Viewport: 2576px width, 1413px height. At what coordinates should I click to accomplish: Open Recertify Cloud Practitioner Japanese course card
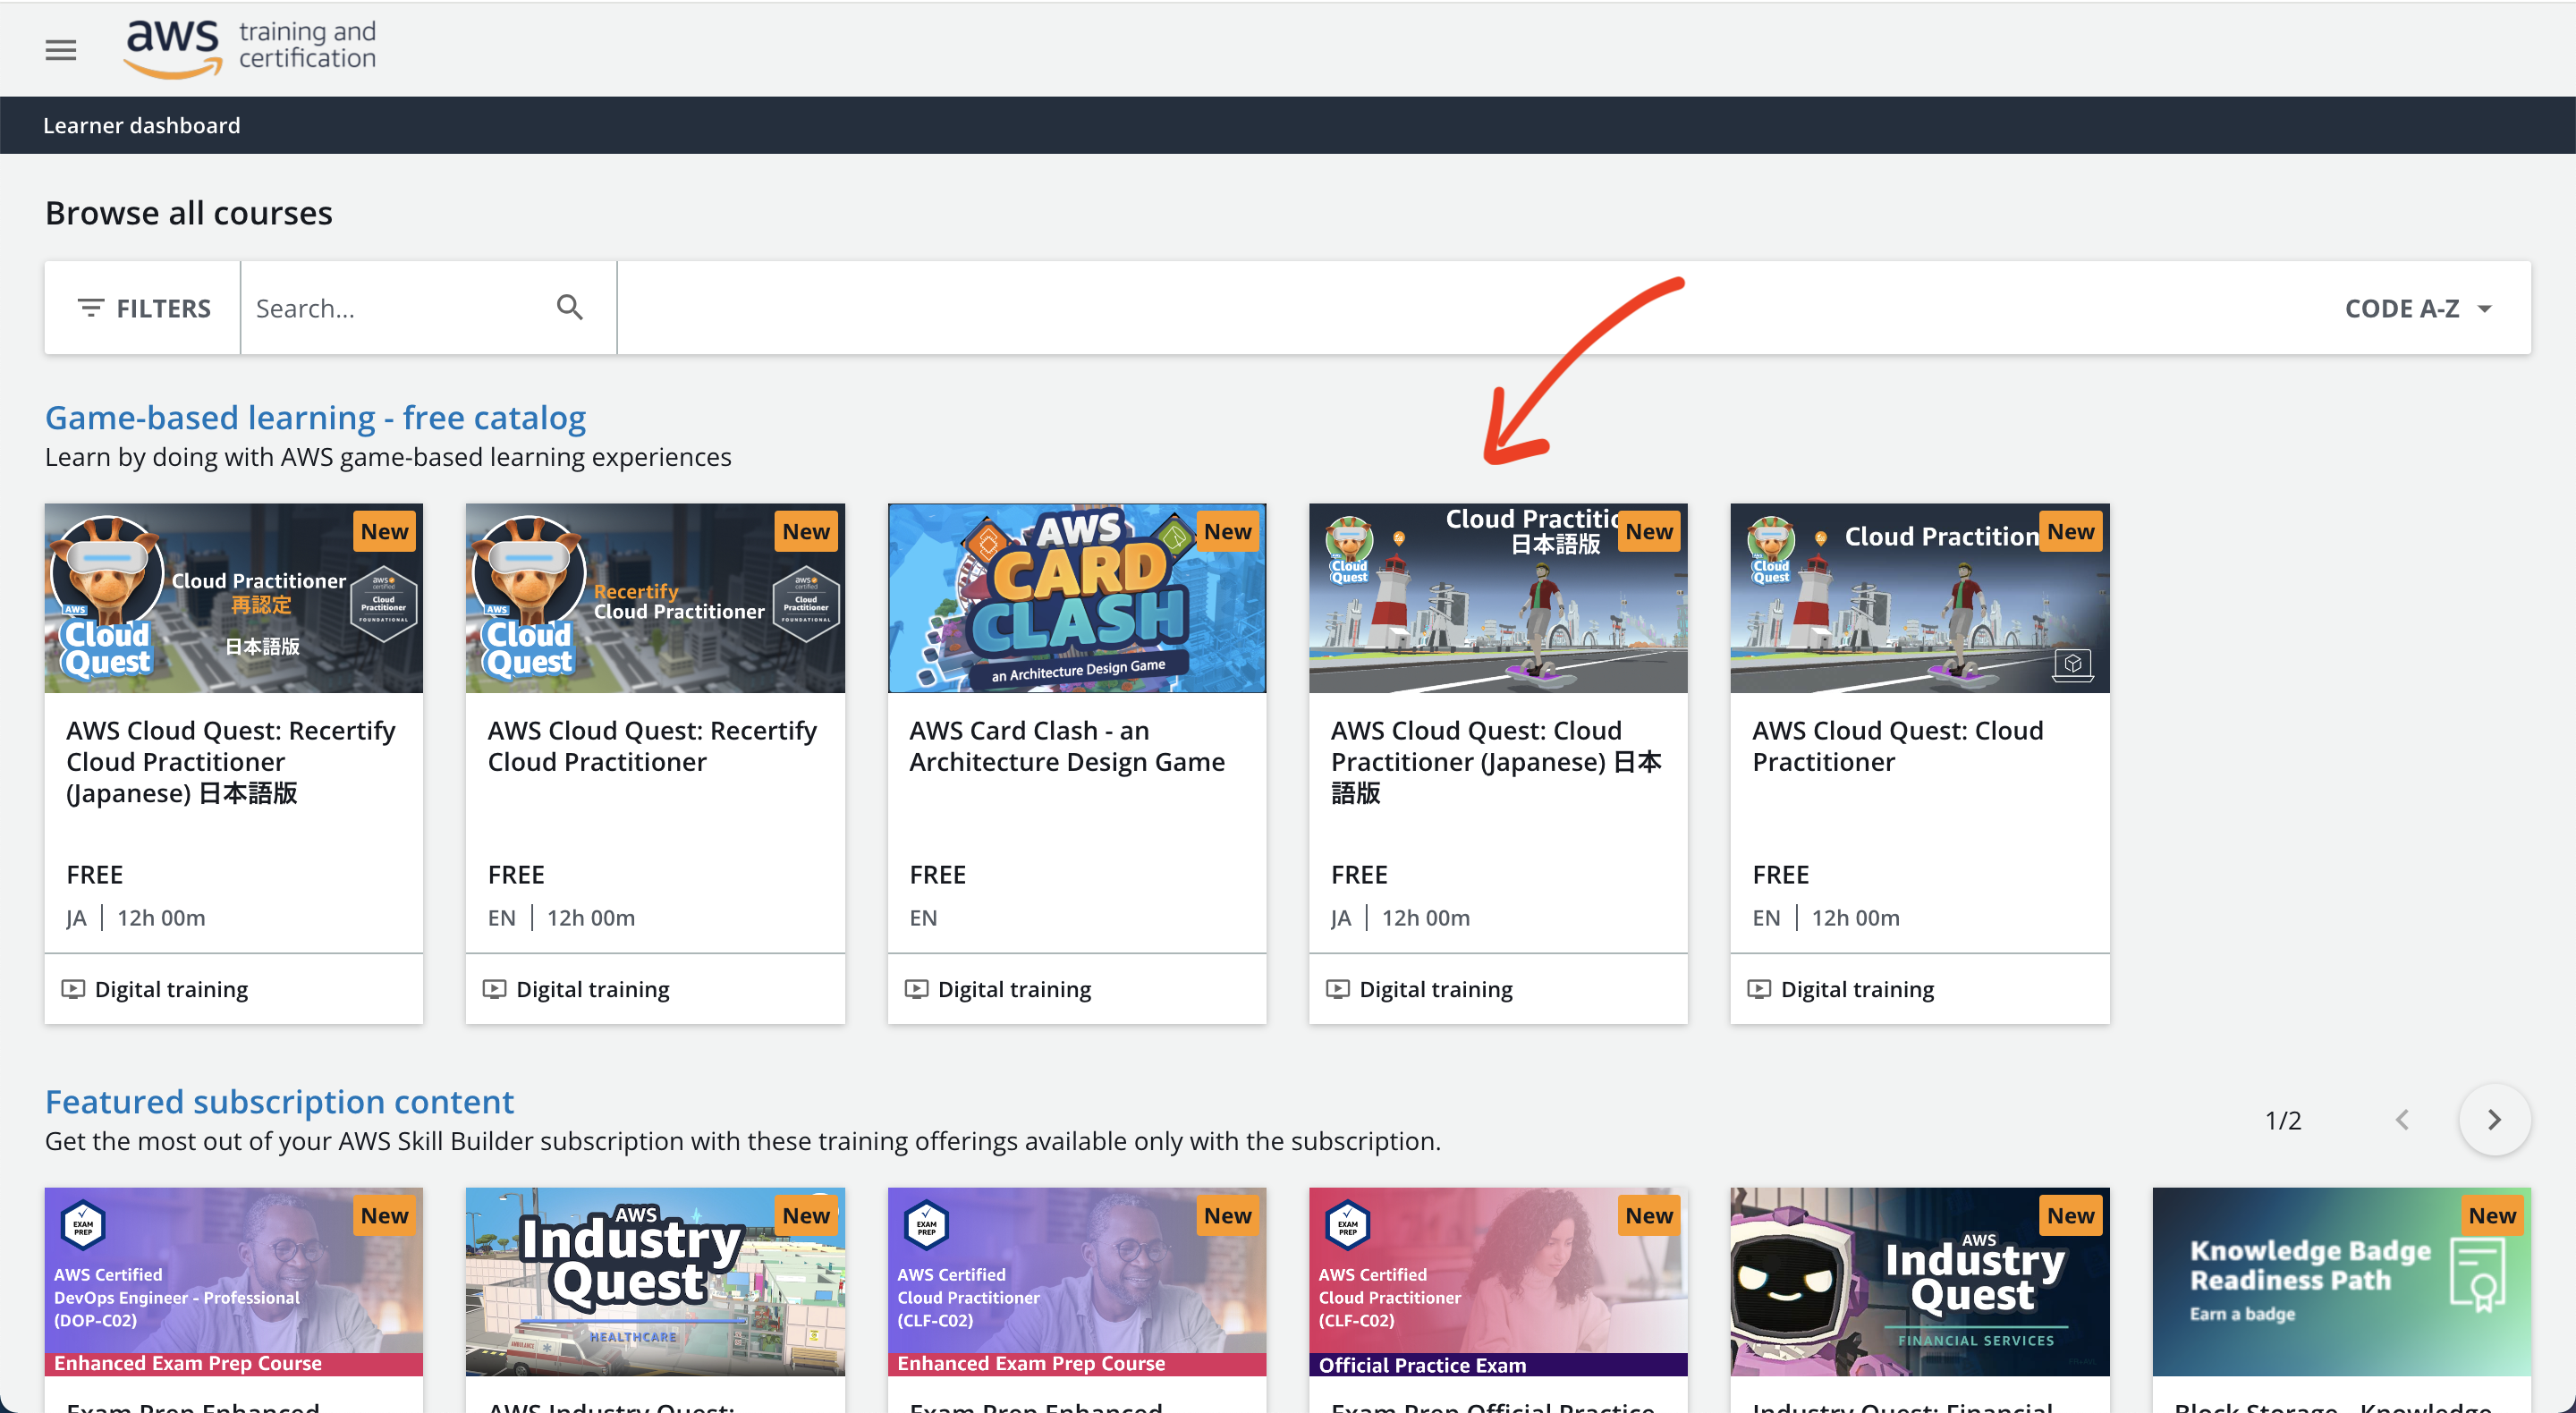(232, 761)
